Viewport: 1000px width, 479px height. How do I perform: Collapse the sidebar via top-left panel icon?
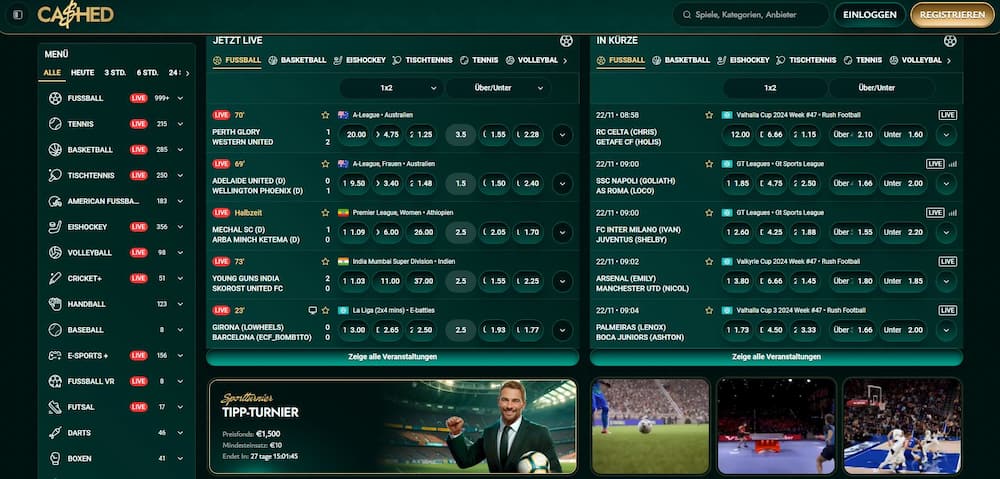[x=18, y=15]
